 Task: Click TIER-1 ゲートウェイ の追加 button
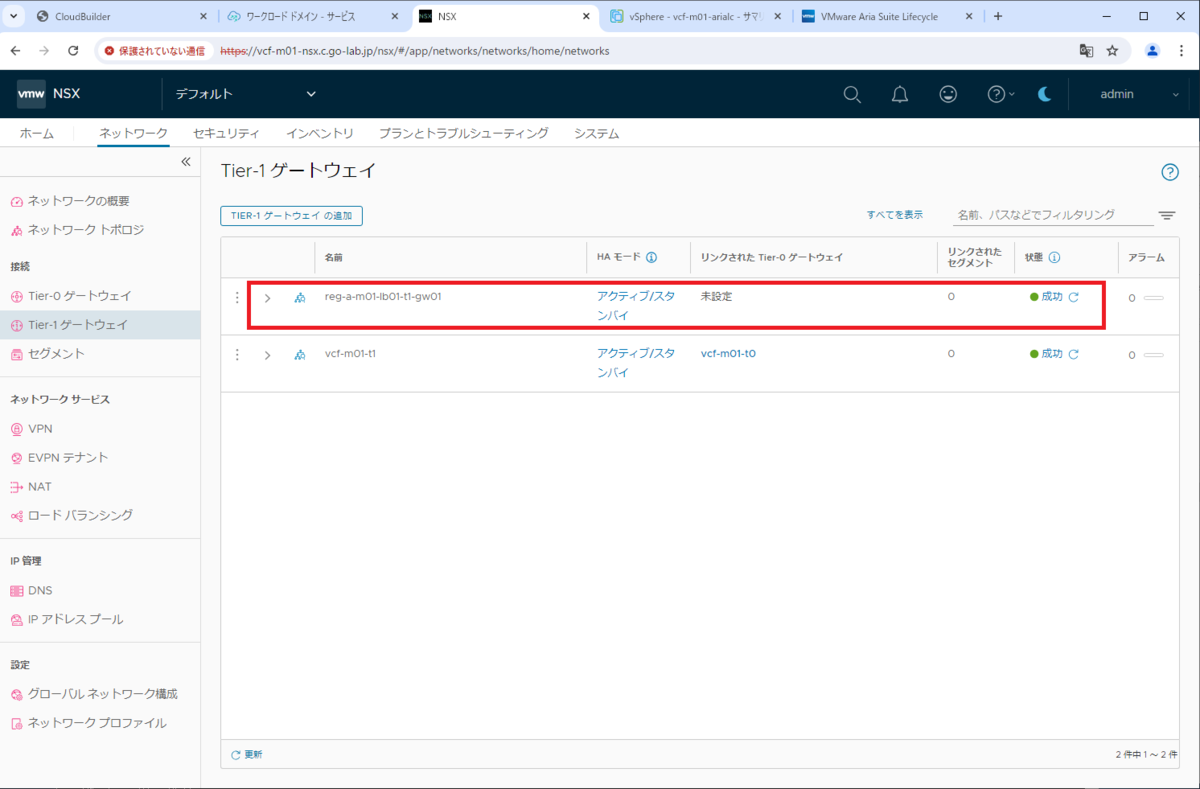291,215
